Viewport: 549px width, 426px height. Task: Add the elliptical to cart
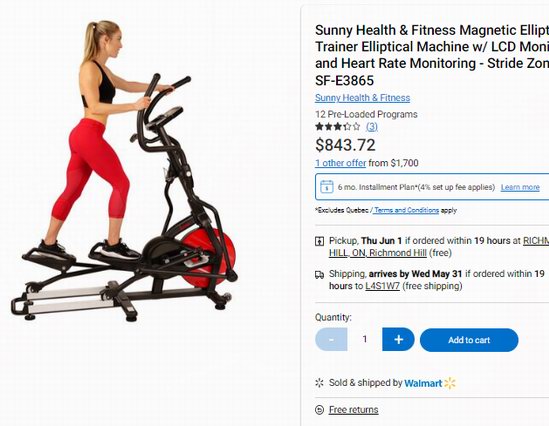pos(469,340)
